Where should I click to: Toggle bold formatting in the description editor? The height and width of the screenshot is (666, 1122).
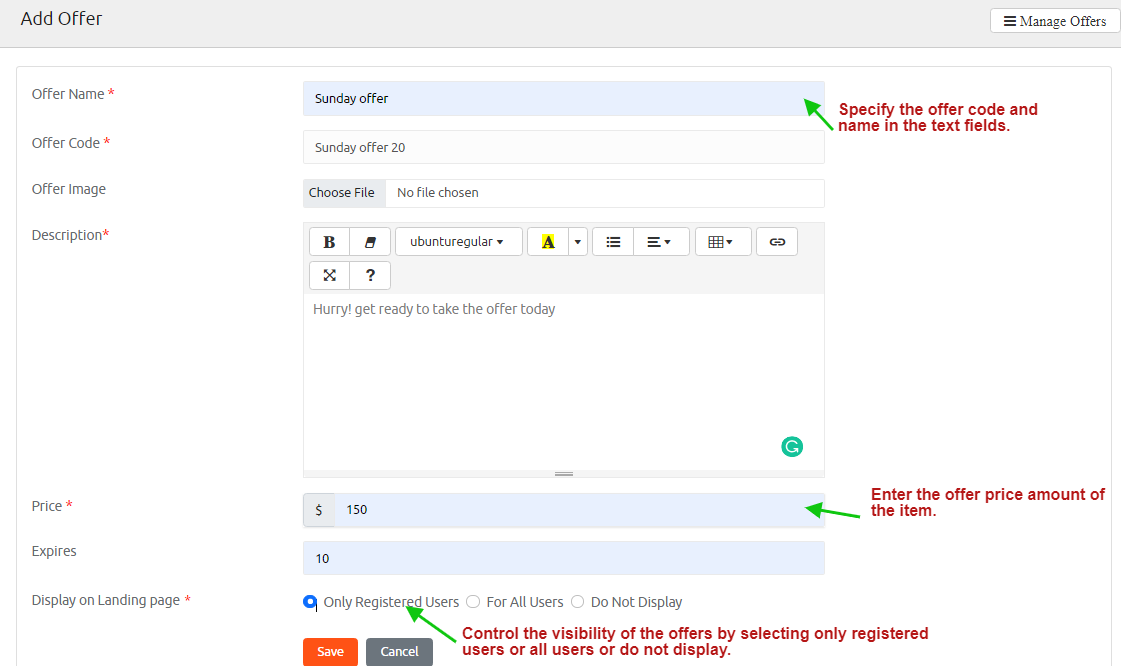pos(329,242)
